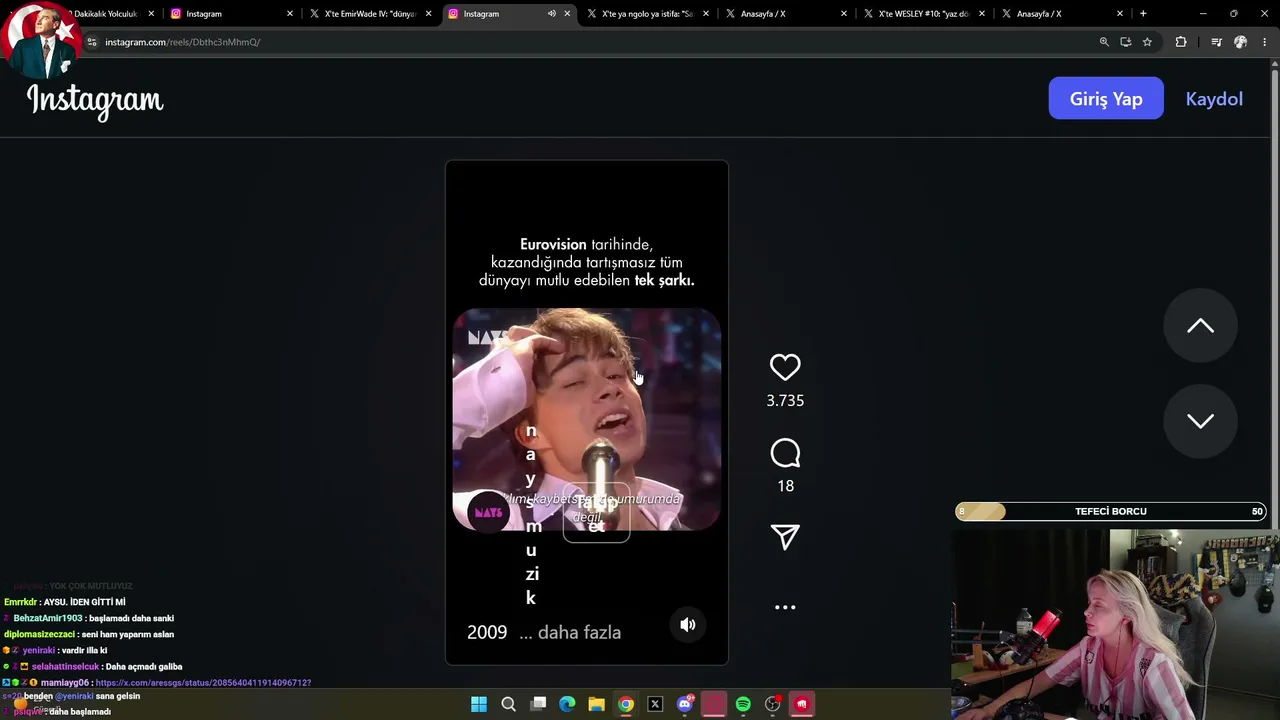Open the Extensions puzzle icon
Image resolution: width=1280 pixels, height=720 pixels.
(x=1181, y=42)
